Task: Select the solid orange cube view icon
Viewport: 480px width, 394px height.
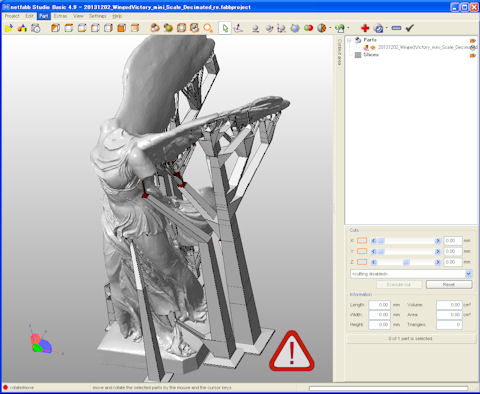Action: [121, 28]
